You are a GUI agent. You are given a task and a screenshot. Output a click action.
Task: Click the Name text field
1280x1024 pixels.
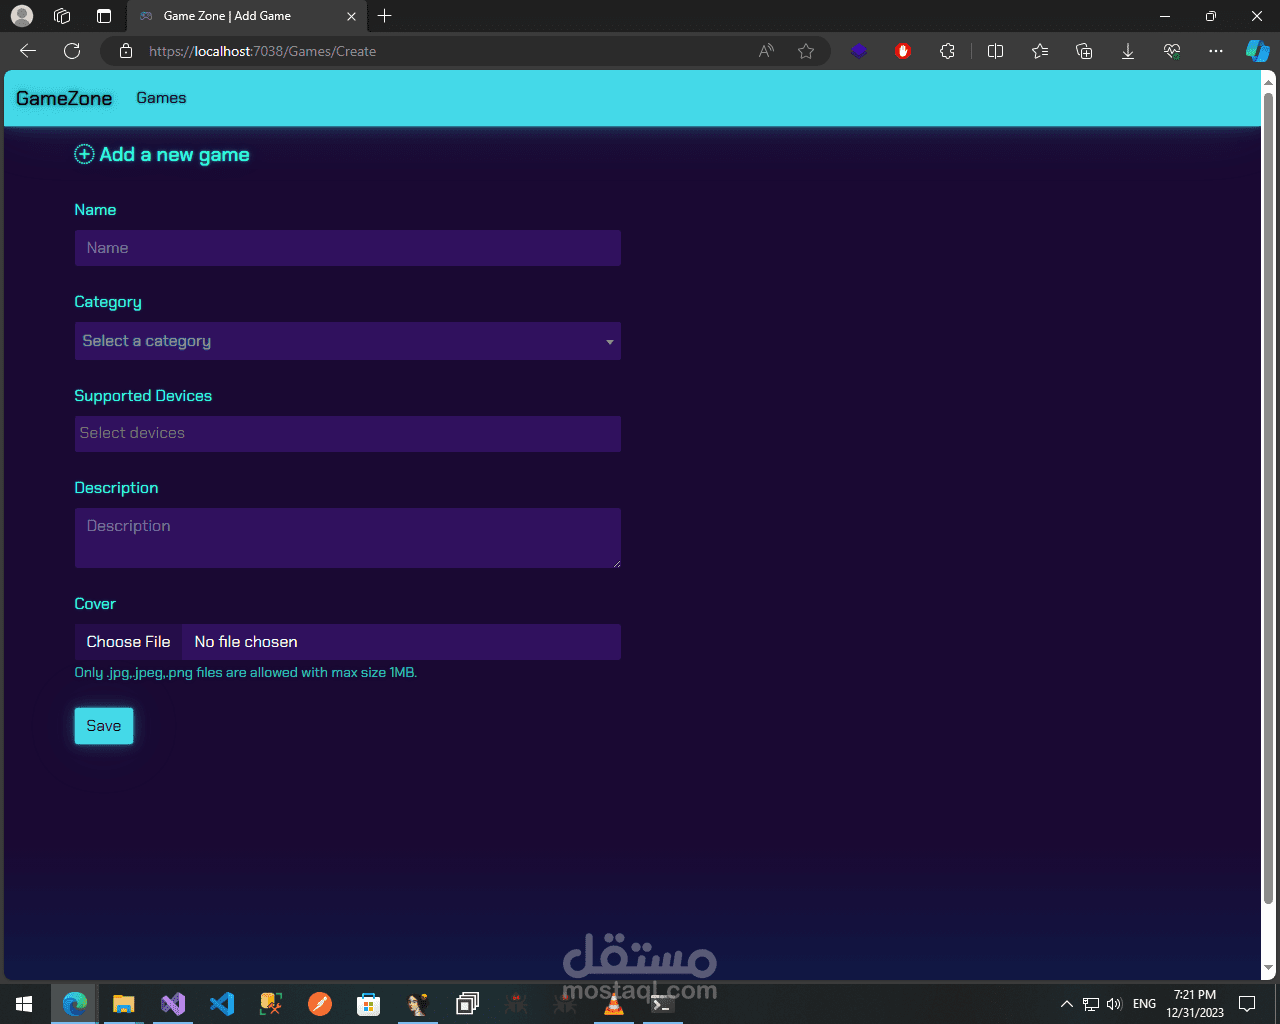pyautogui.click(x=348, y=248)
